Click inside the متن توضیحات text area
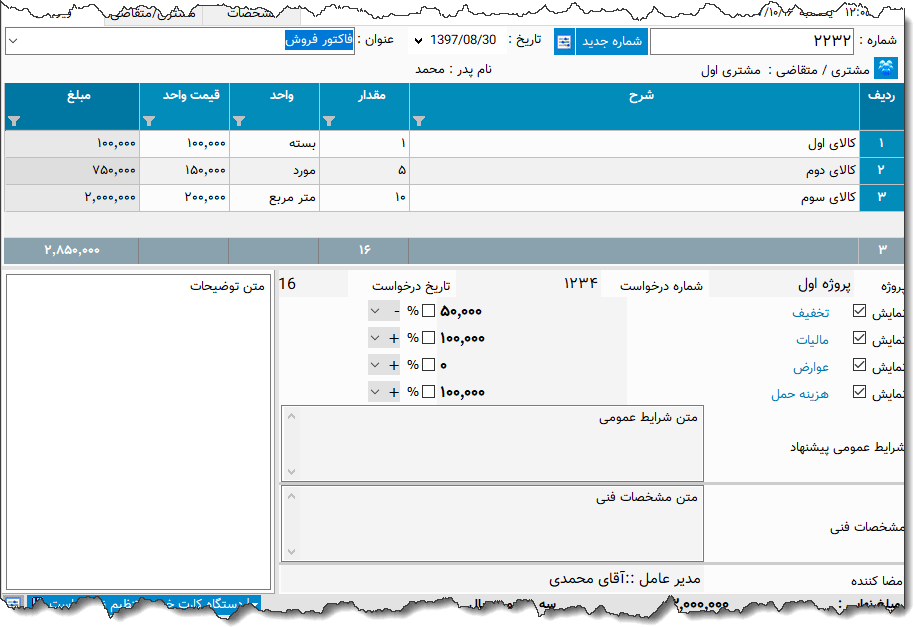This screenshot has height=627, width=914. tap(140, 430)
